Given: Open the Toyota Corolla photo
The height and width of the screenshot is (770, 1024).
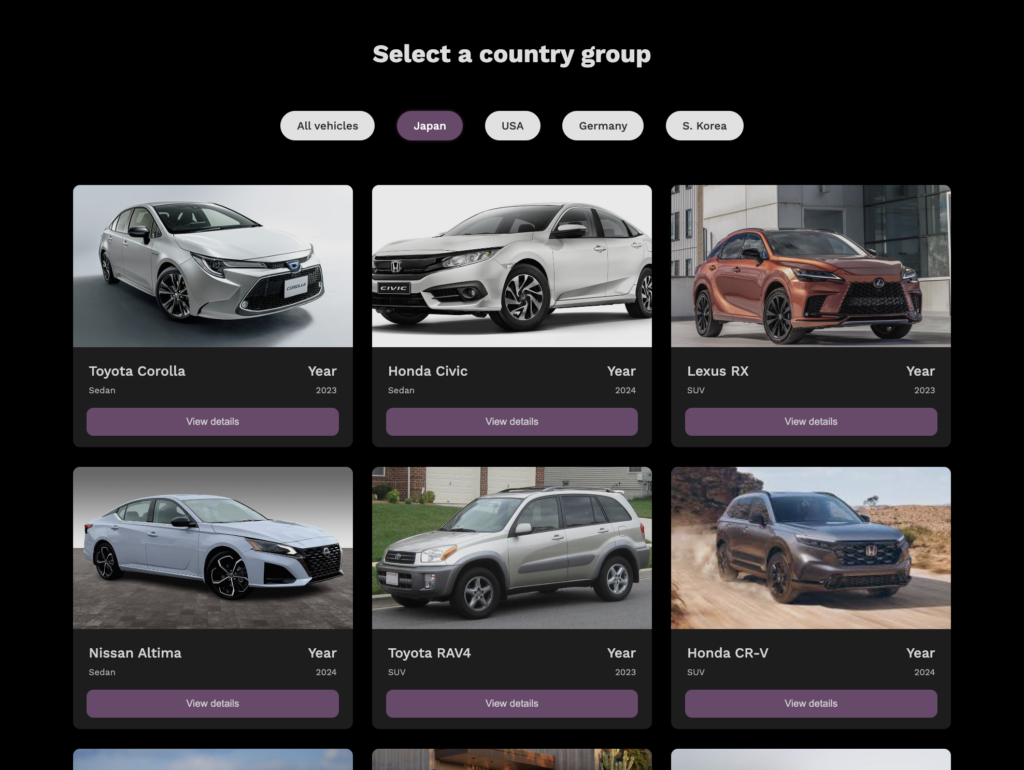Looking at the screenshot, I should tap(213, 266).
